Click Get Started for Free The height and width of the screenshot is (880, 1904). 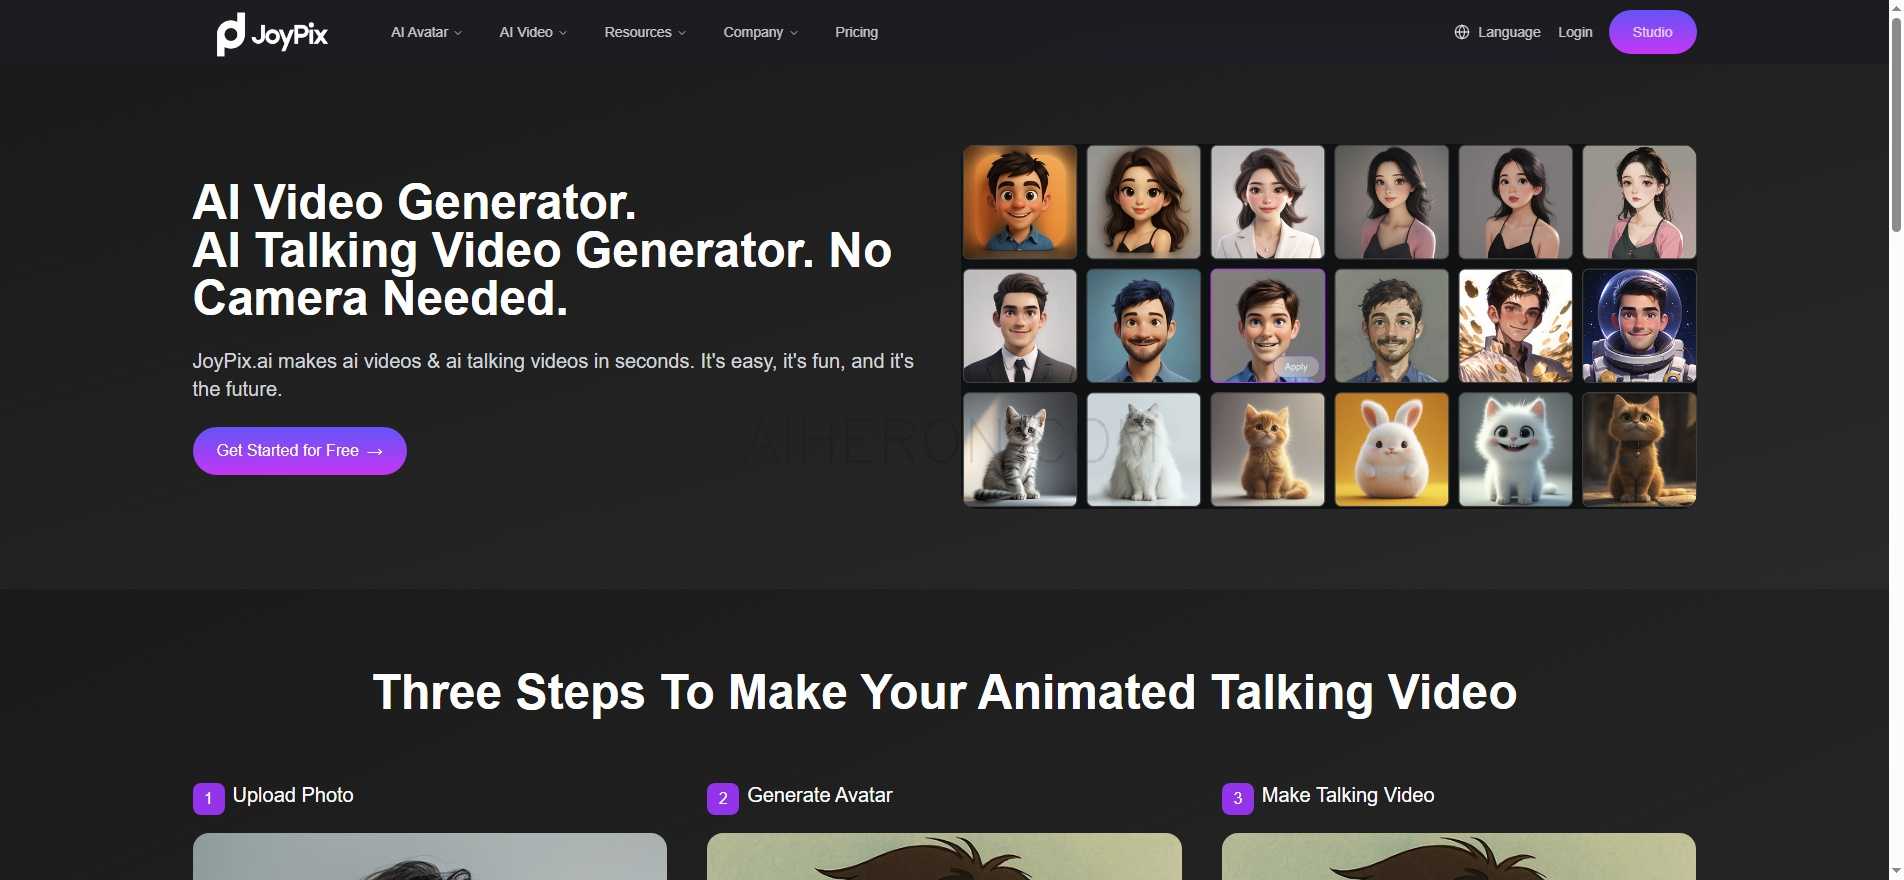299,451
